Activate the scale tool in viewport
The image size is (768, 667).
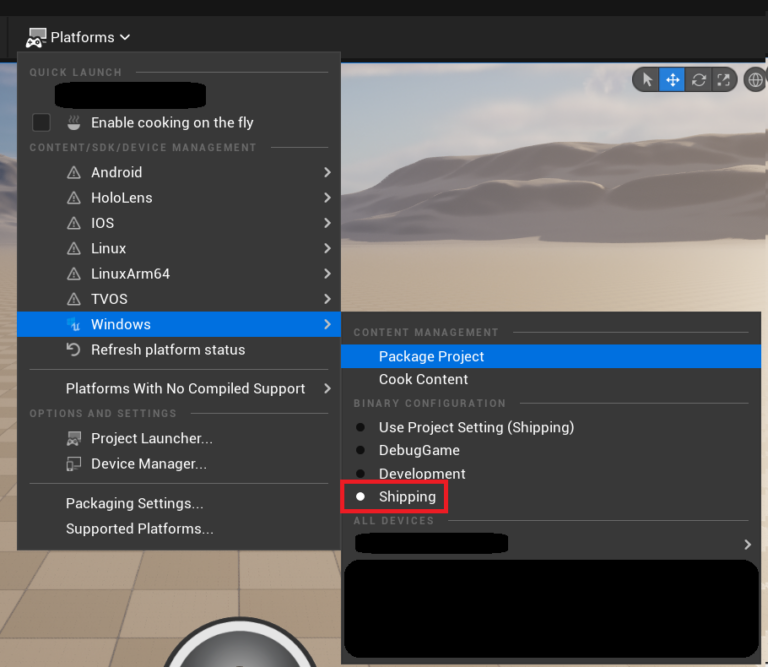coord(723,79)
